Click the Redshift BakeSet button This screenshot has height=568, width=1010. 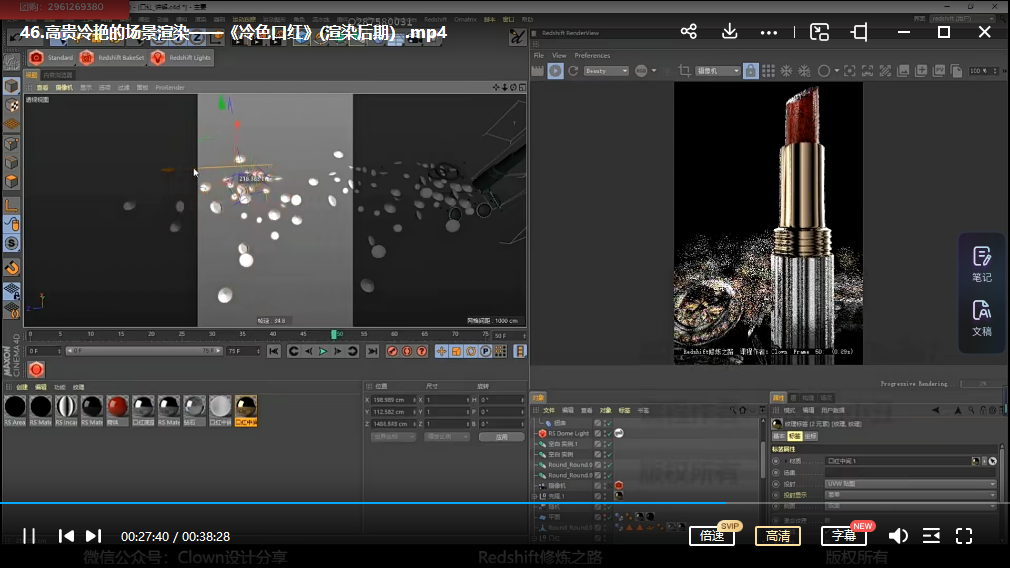[112, 57]
